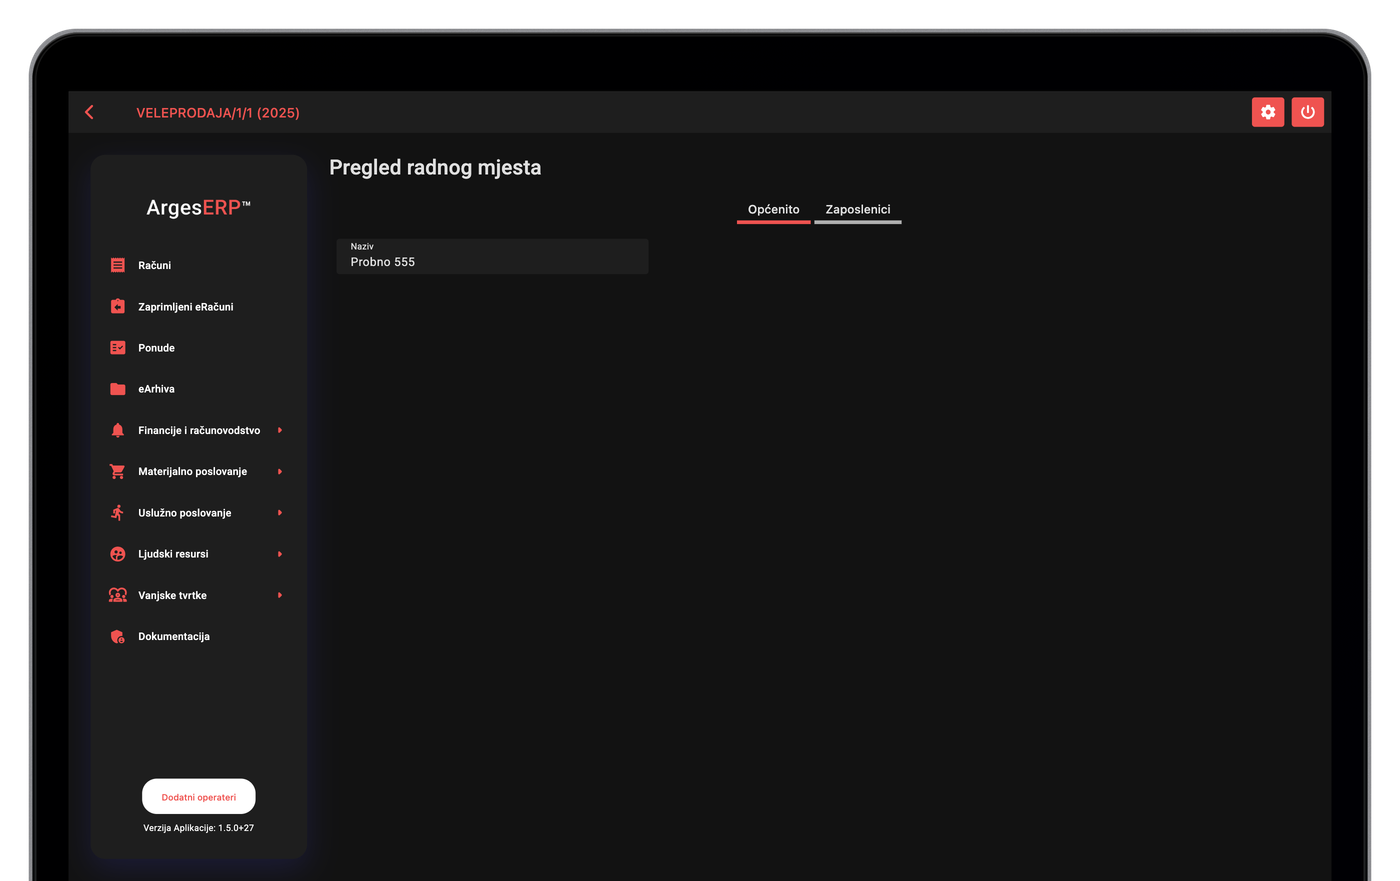Click the Materijalno poslovanje cart icon
1400x881 pixels.
pos(118,471)
